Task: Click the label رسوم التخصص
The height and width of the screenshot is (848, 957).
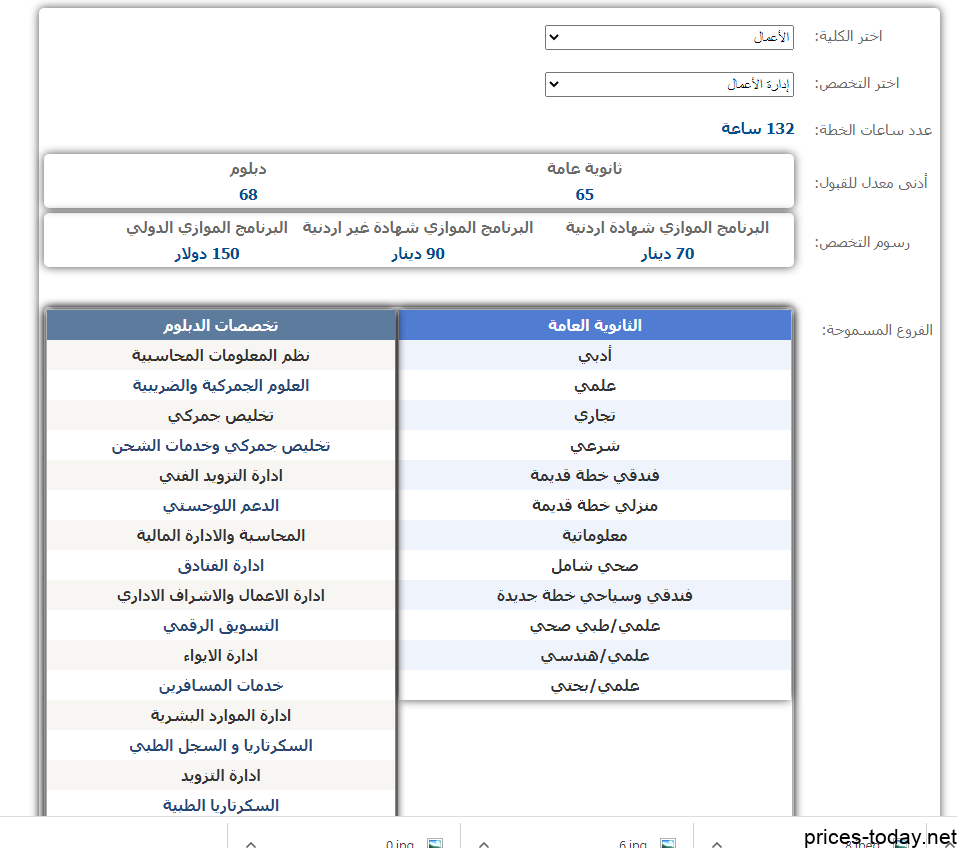Action: 862,243
